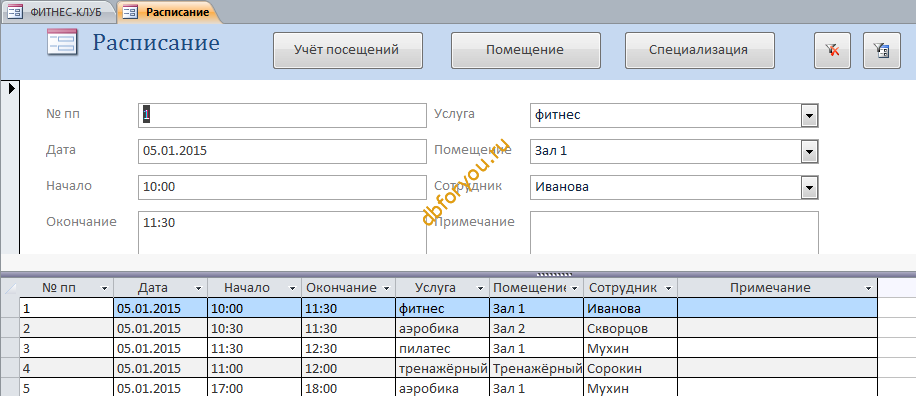916x396 pixels.
Task: Expand the Сотрудник combo box with Иванова
Action: 809,188
